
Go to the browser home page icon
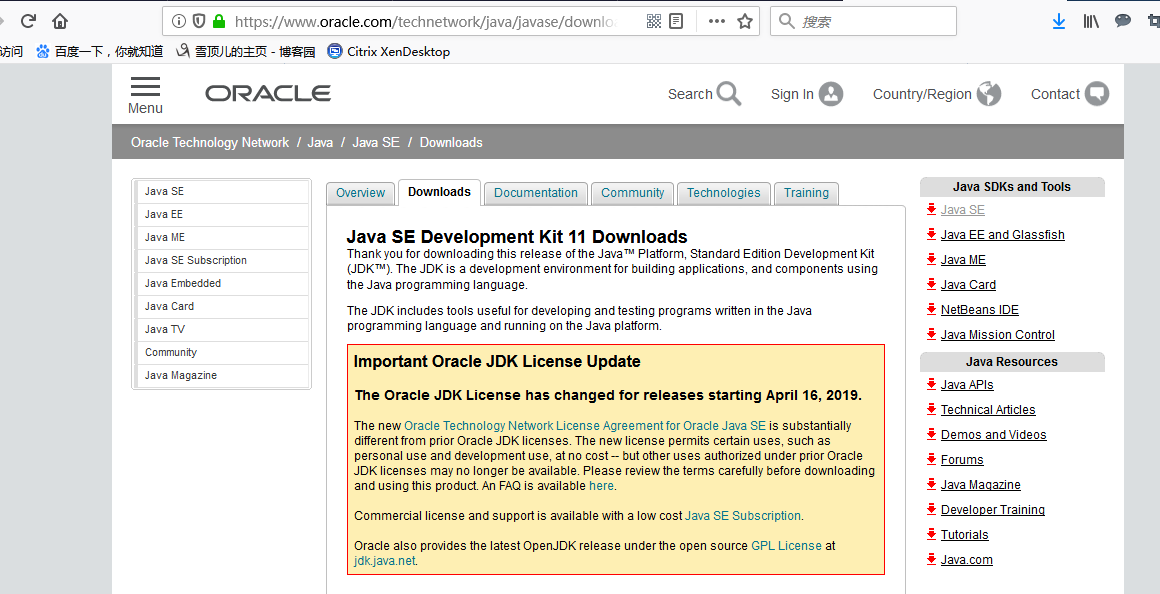(60, 21)
